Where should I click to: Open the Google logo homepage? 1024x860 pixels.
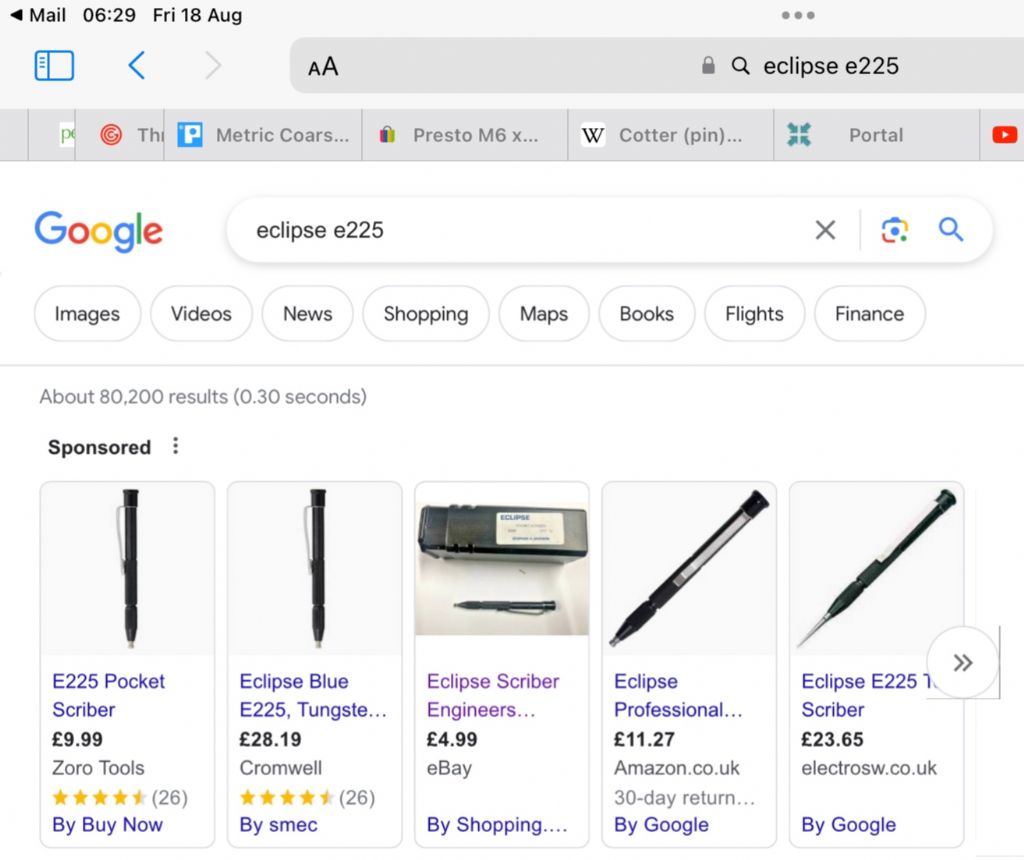coord(99,231)
